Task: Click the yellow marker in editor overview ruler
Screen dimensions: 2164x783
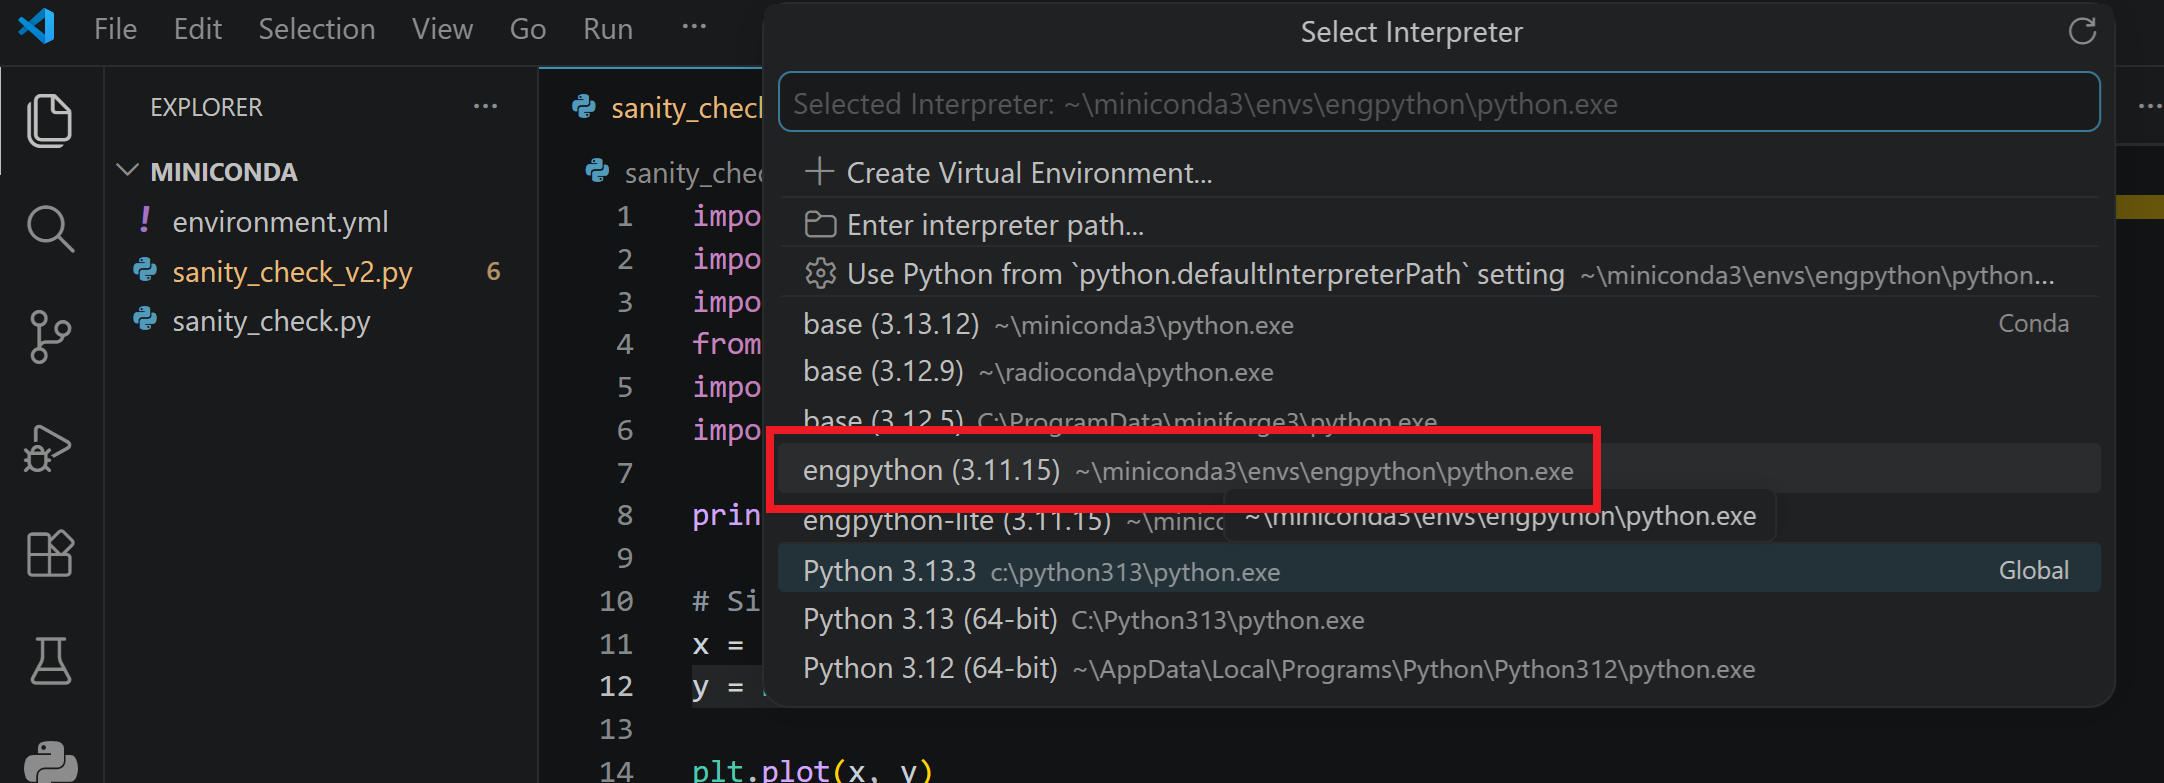Action: [2140, 207]
